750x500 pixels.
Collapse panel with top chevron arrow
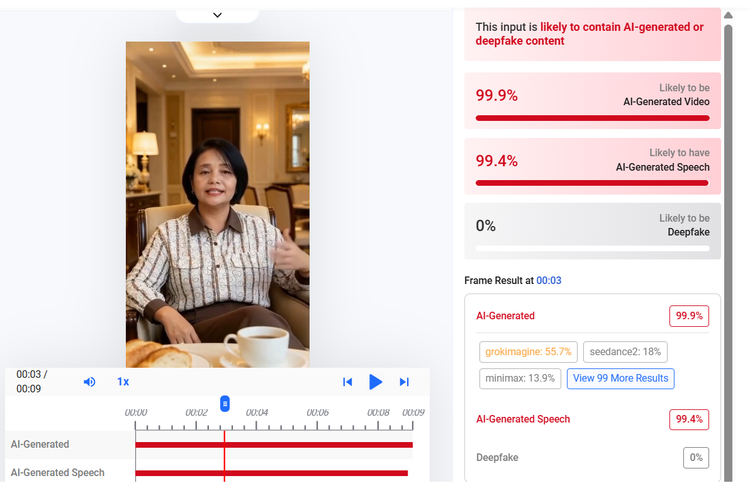point(217,15)
